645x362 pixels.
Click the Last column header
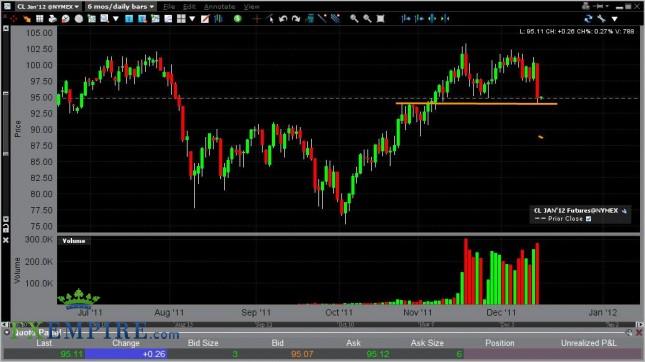44,343
